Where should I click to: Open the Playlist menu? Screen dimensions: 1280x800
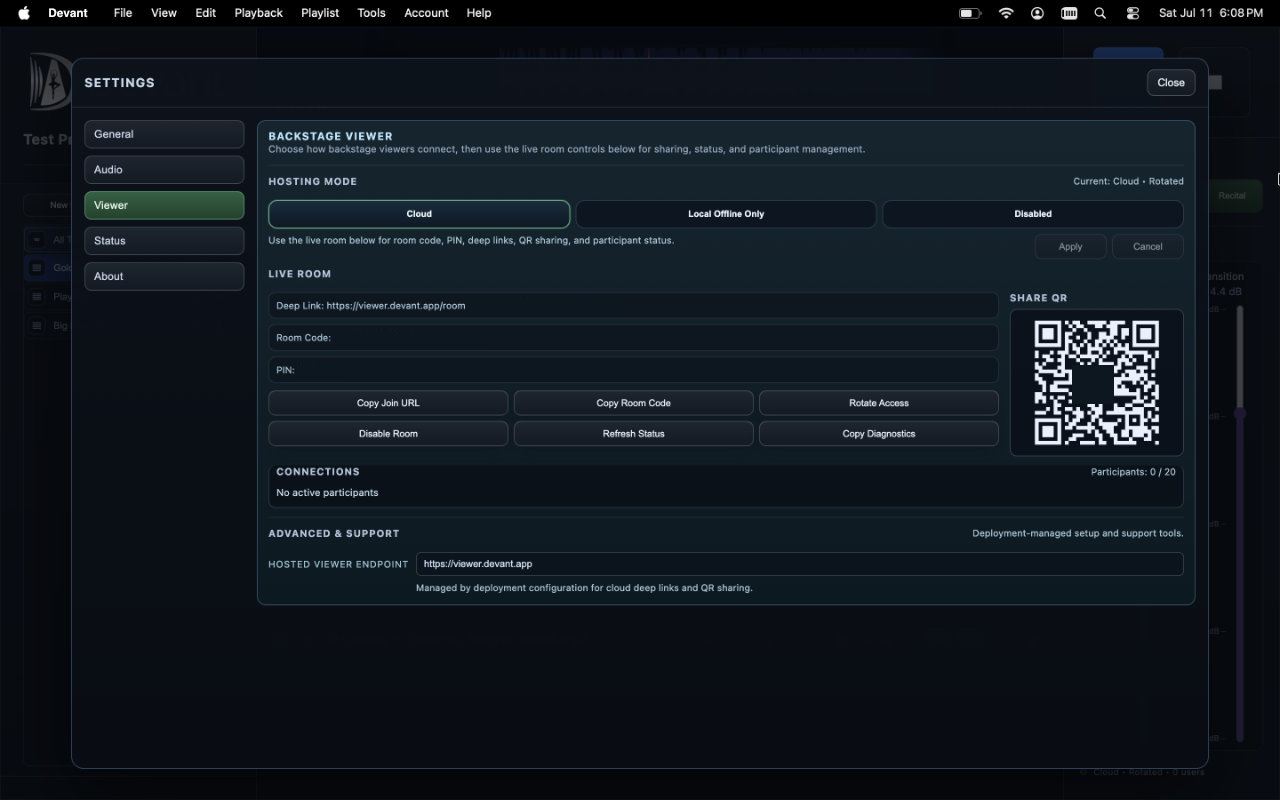(x=320, y=13)
